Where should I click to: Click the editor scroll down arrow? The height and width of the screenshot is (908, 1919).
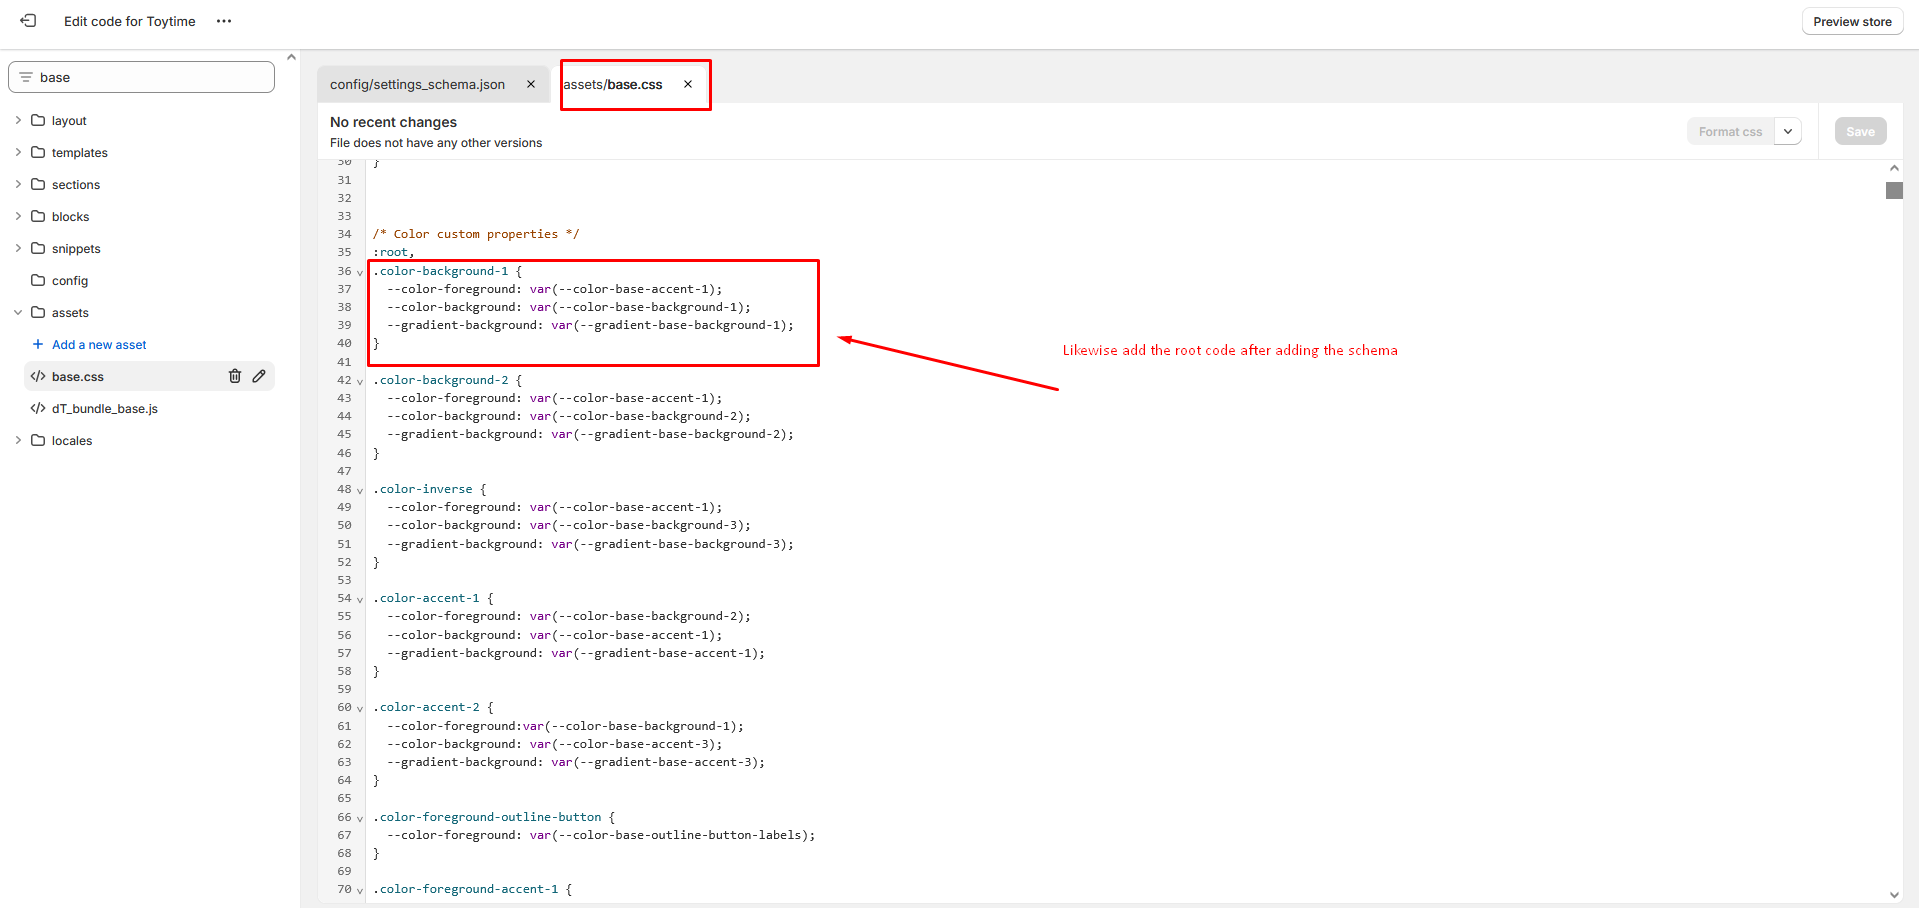[1894, 895]
